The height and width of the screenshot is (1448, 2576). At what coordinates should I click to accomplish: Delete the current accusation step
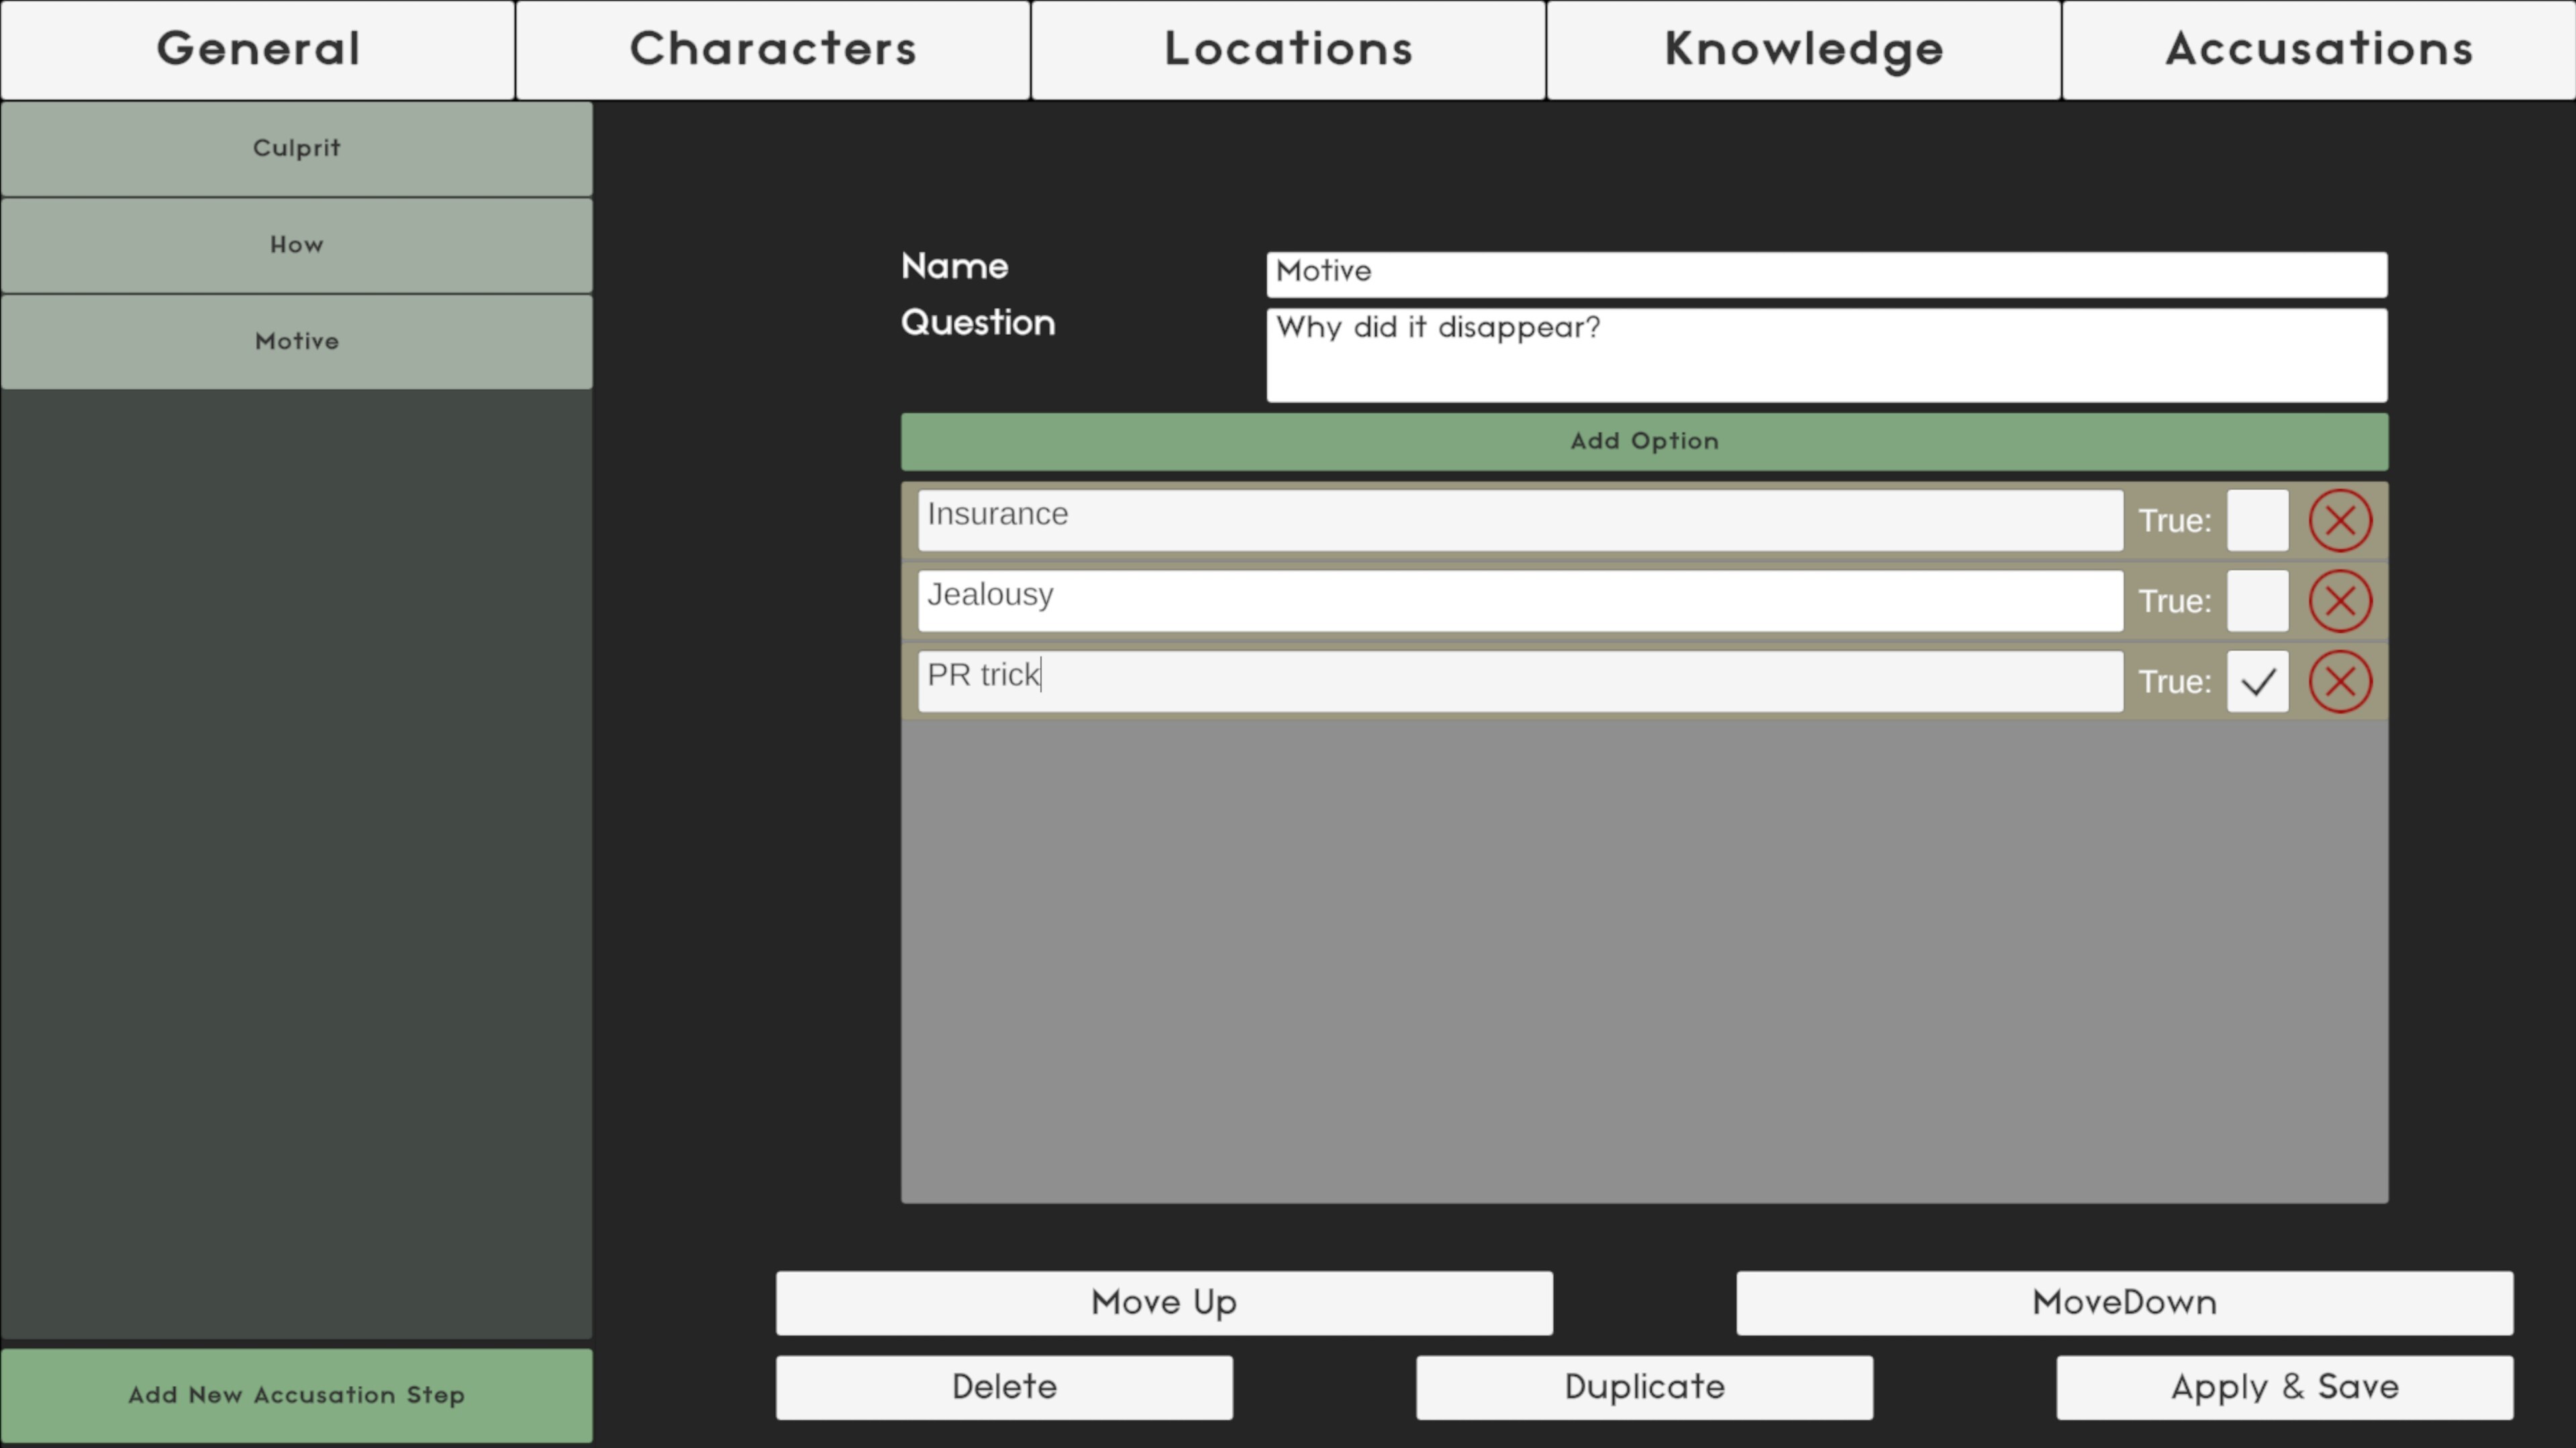tap(1004, 1387)
